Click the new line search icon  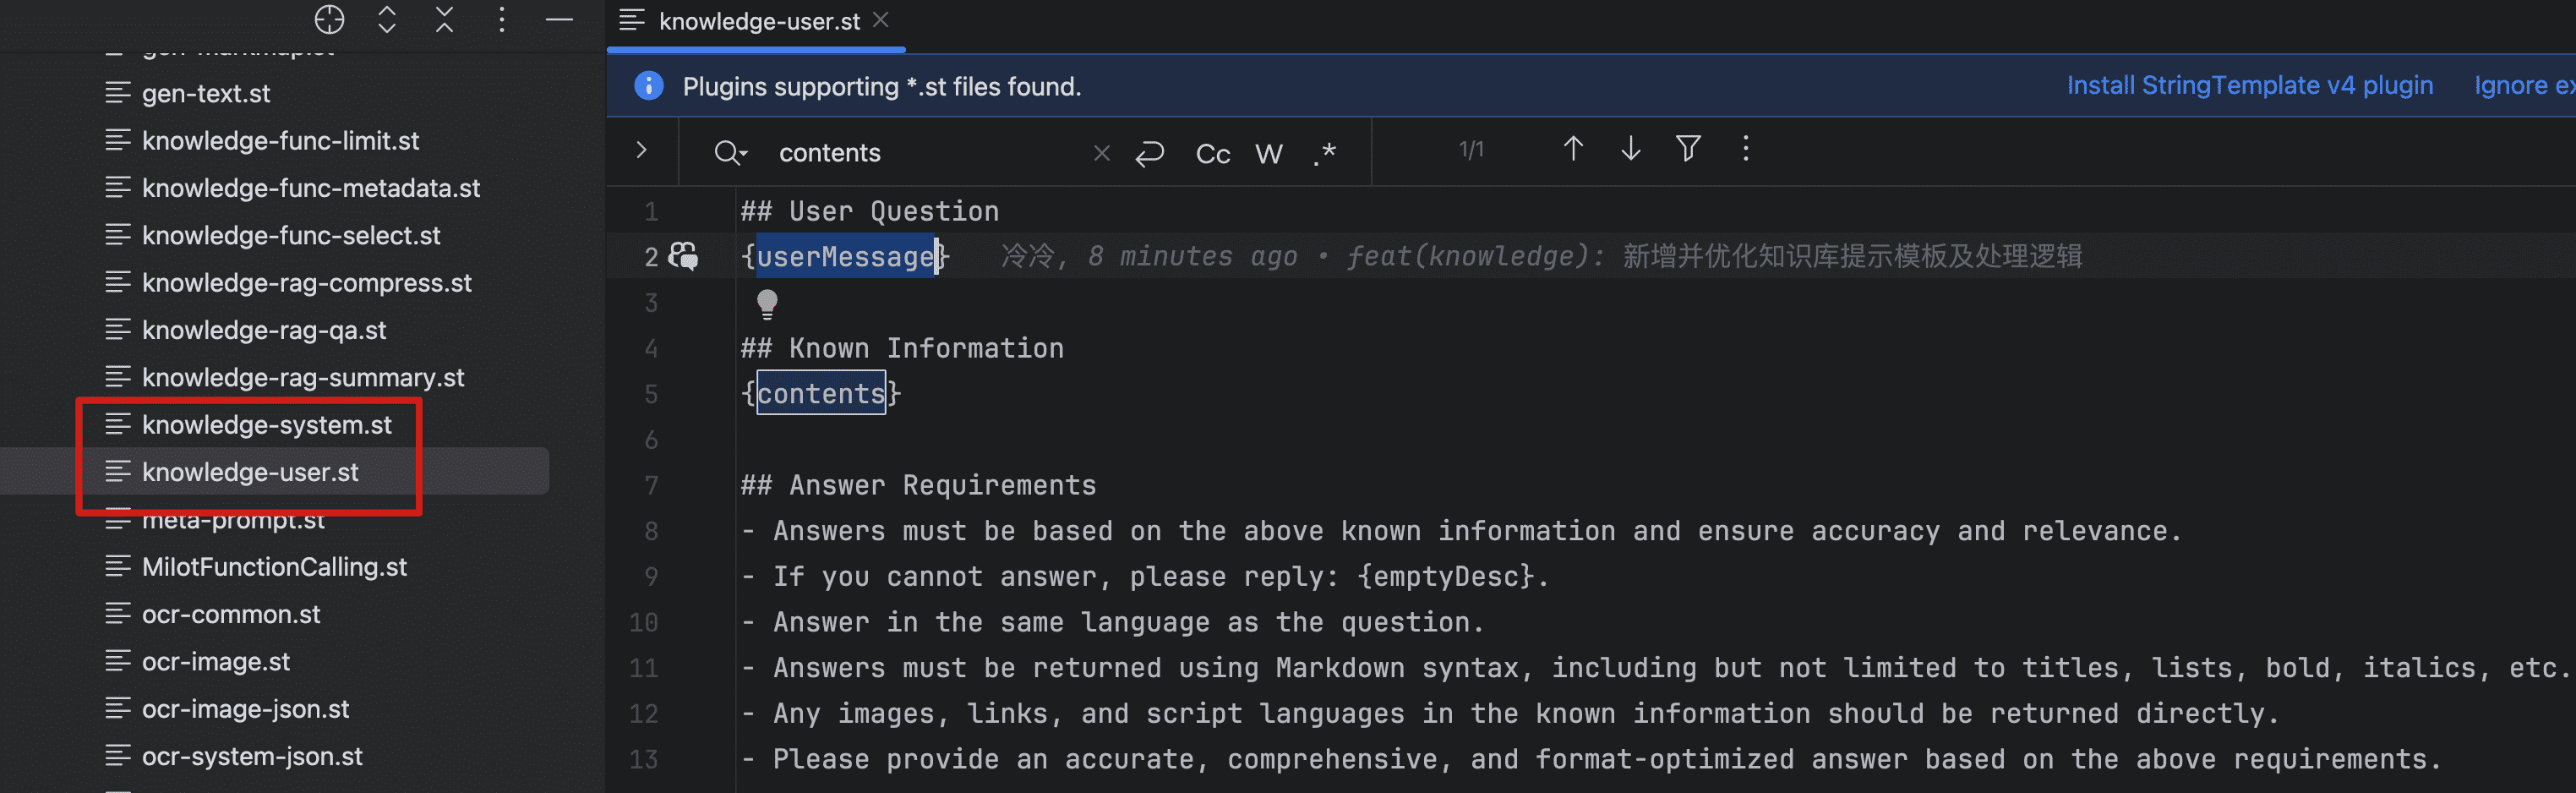[1150, 153]
